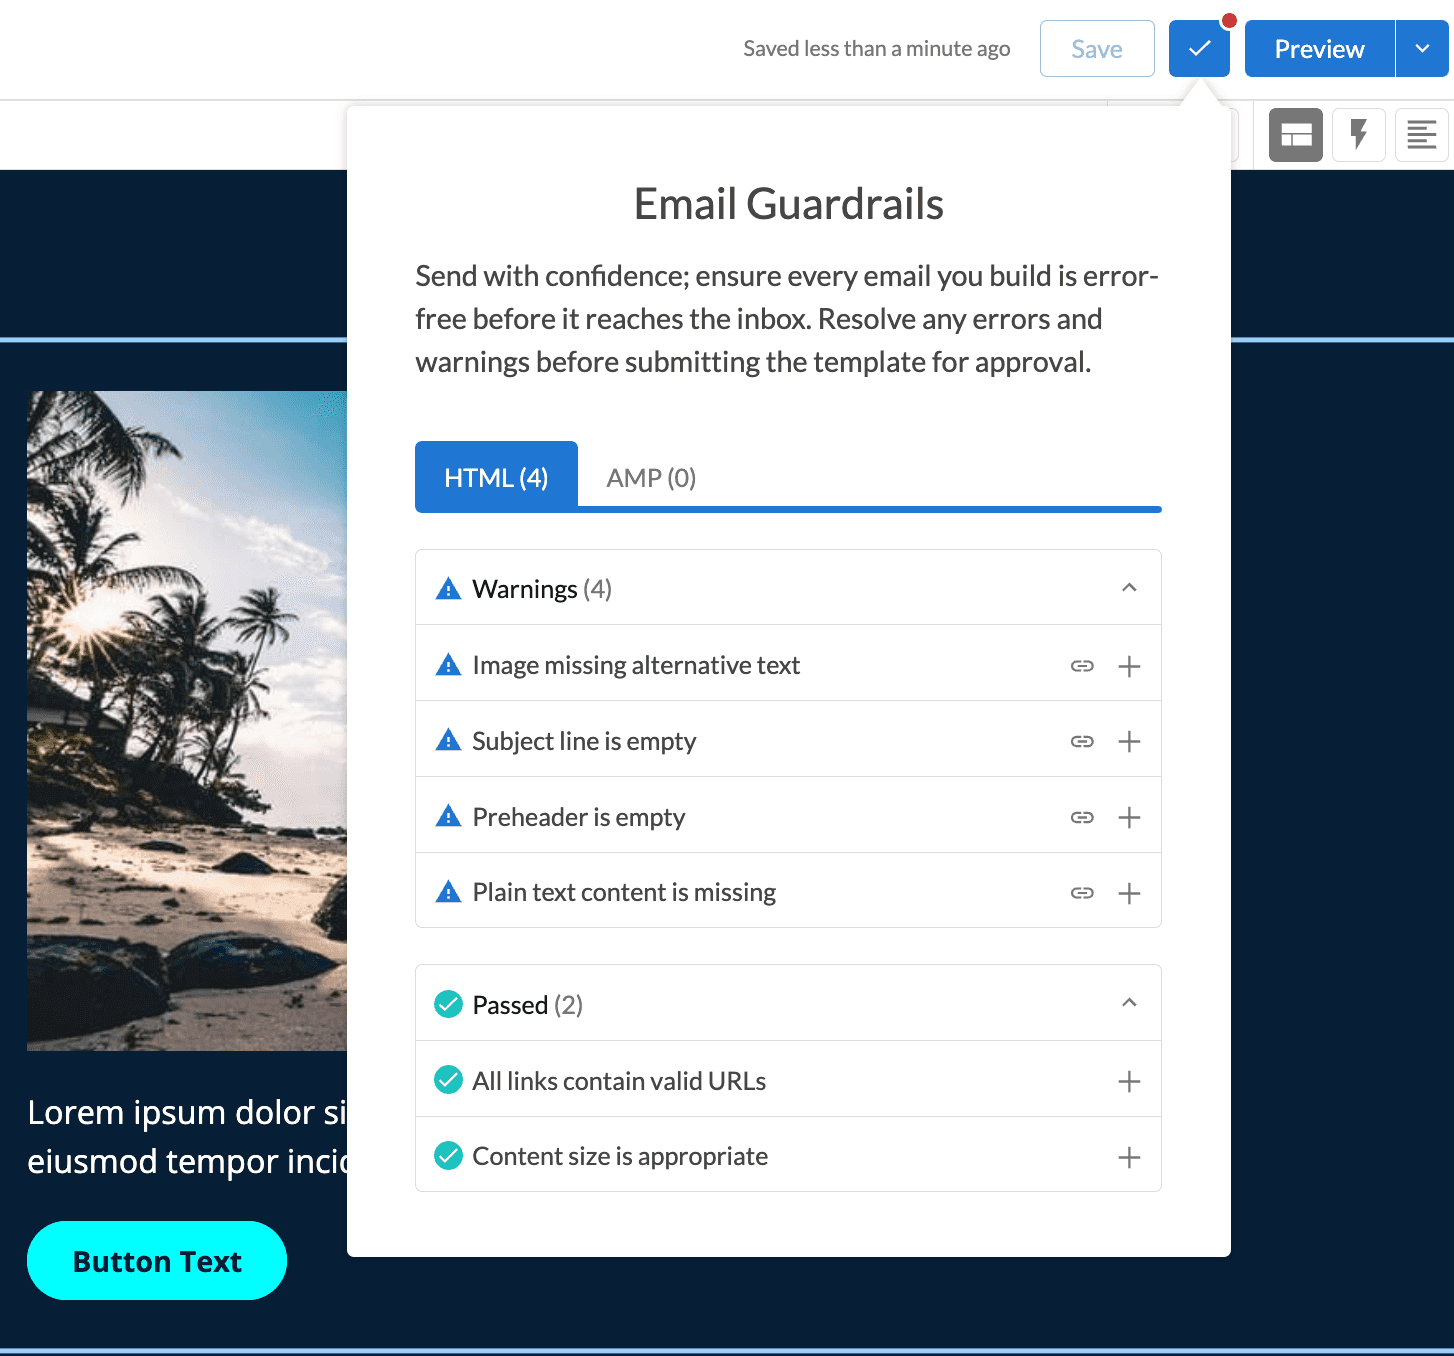
Task: Switch to the AMP tab
Action: 650,477
